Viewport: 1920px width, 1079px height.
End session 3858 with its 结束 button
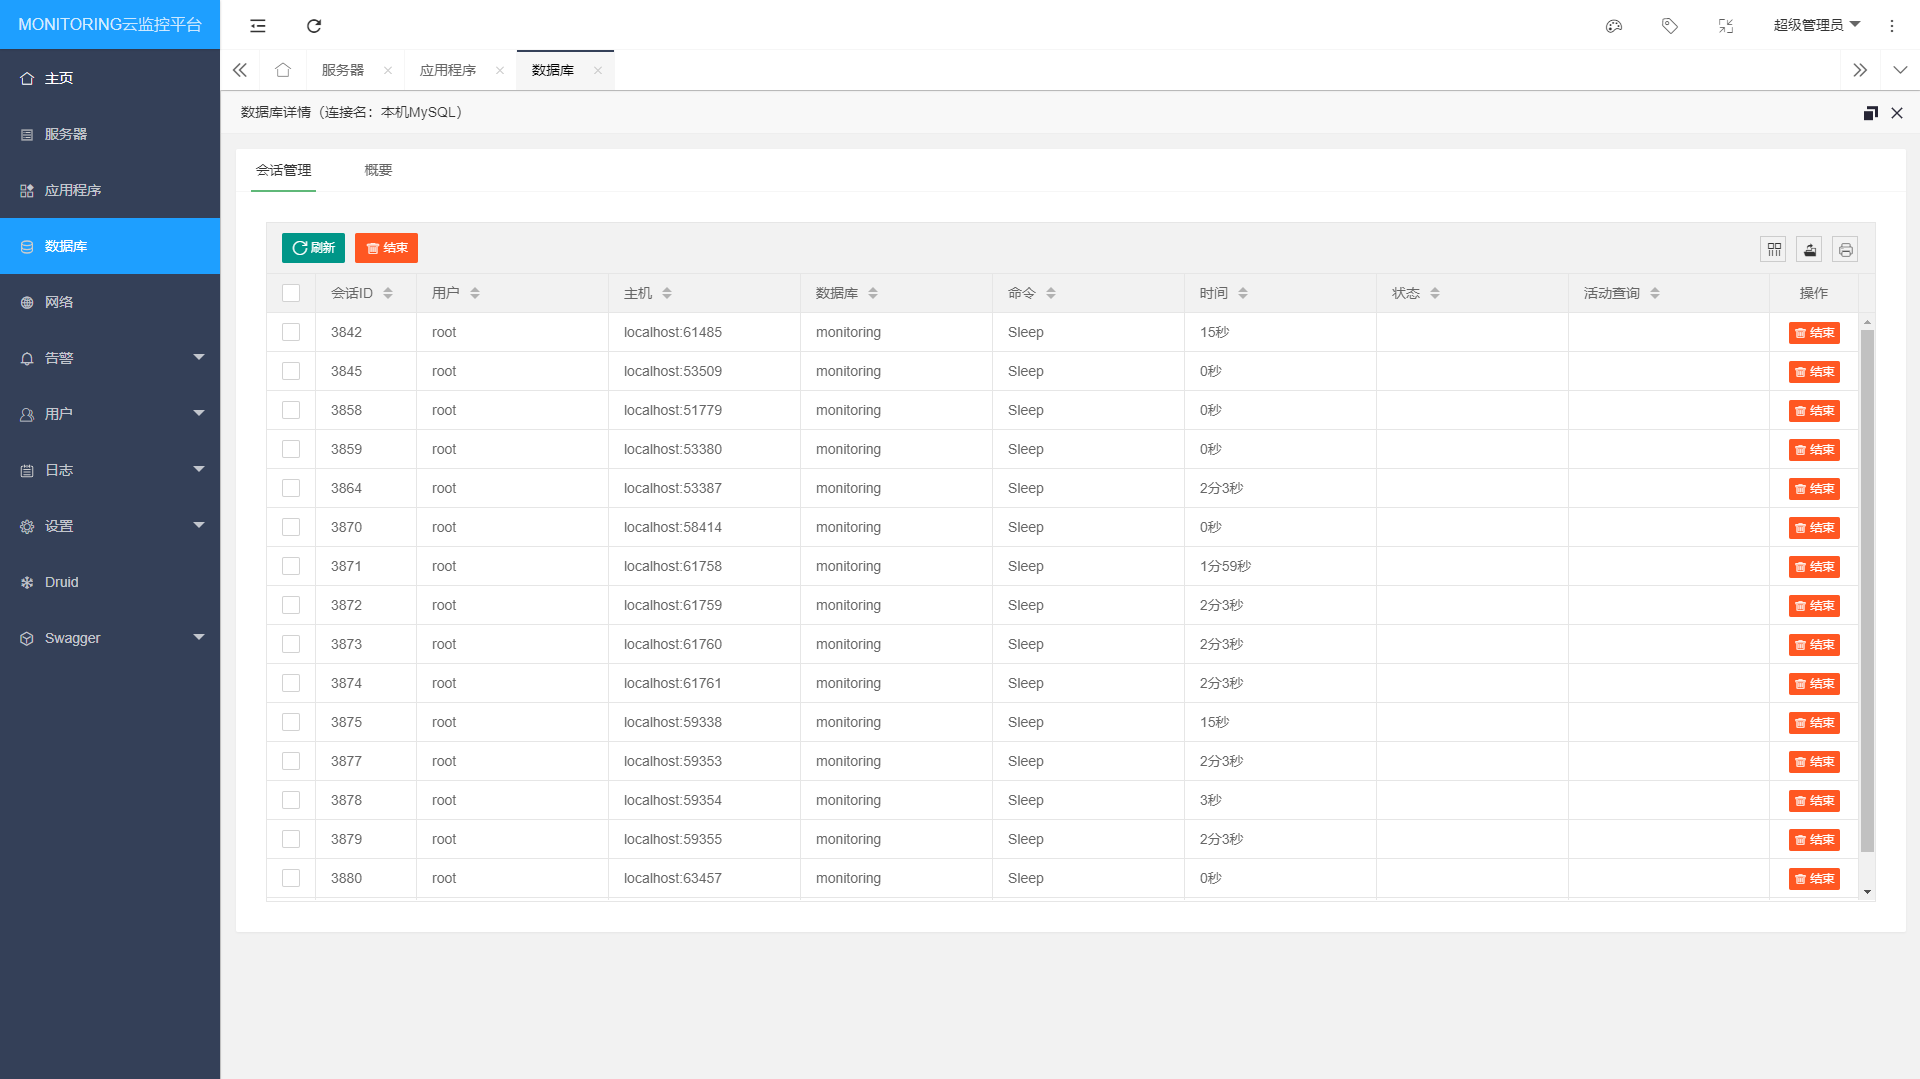click(1814, 410)
